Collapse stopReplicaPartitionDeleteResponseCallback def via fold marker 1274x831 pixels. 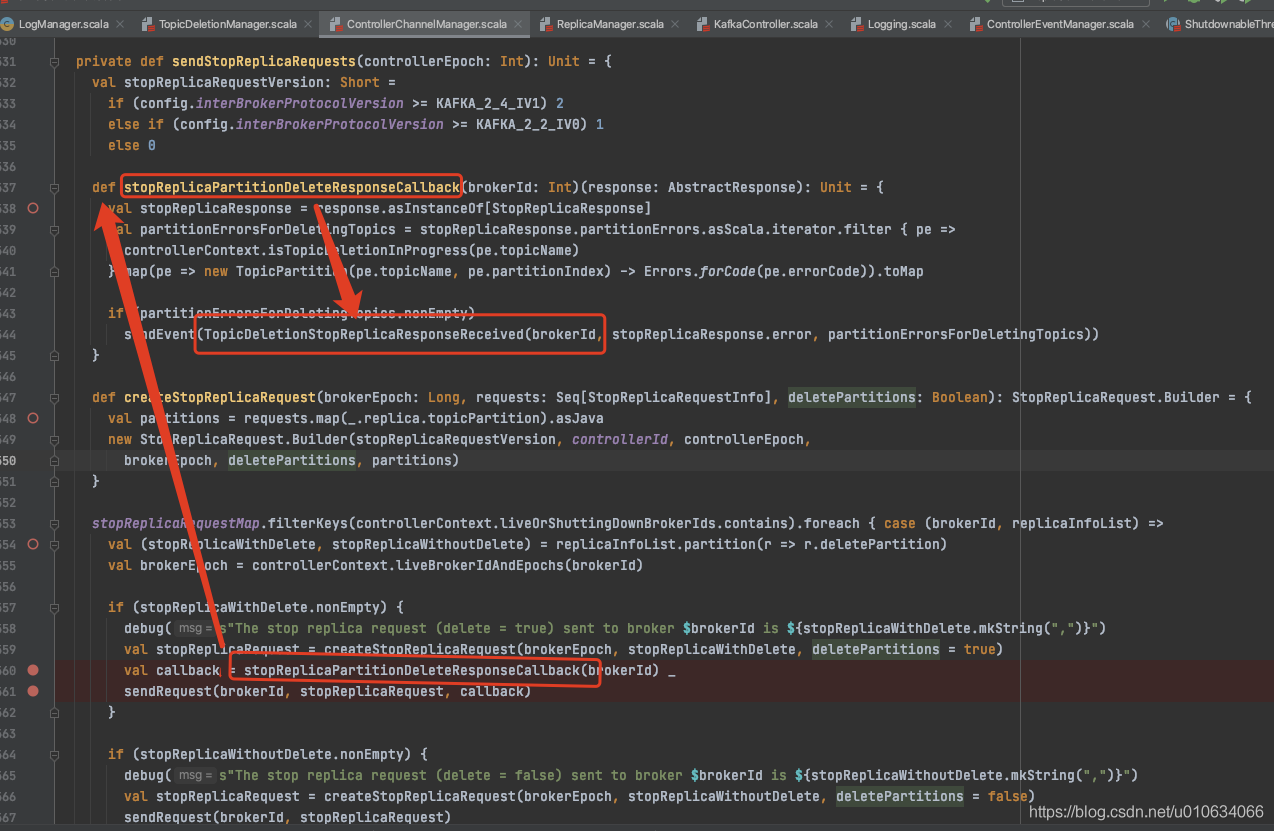tap(56, 187)
